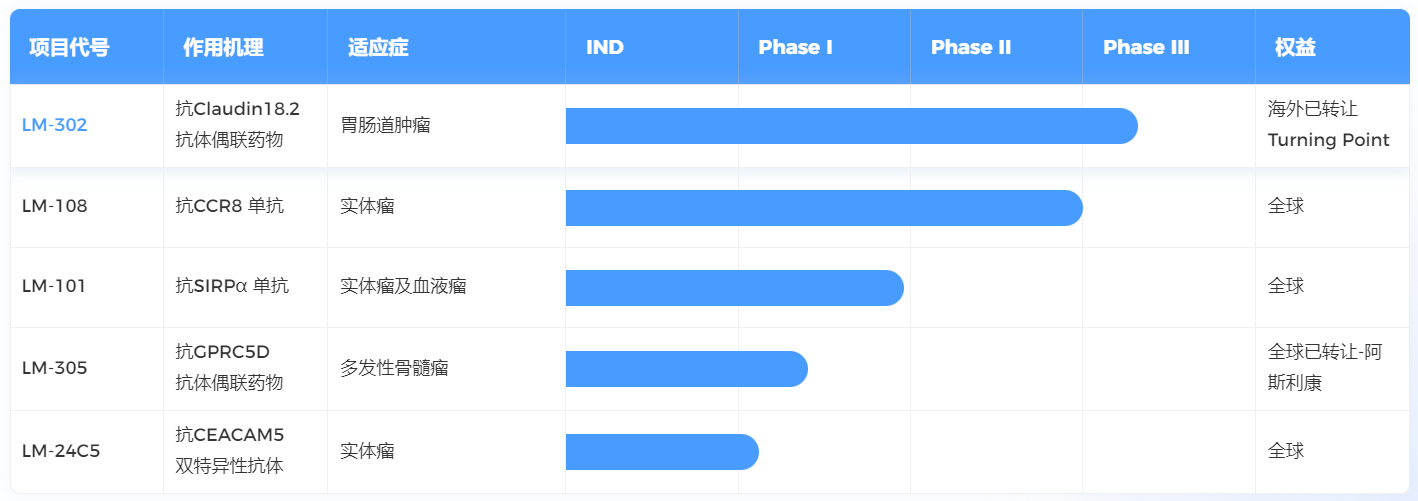Click the 作用机理 column header
The height and width of the screenshot is (501, 1418).
[x=223, y=48]
